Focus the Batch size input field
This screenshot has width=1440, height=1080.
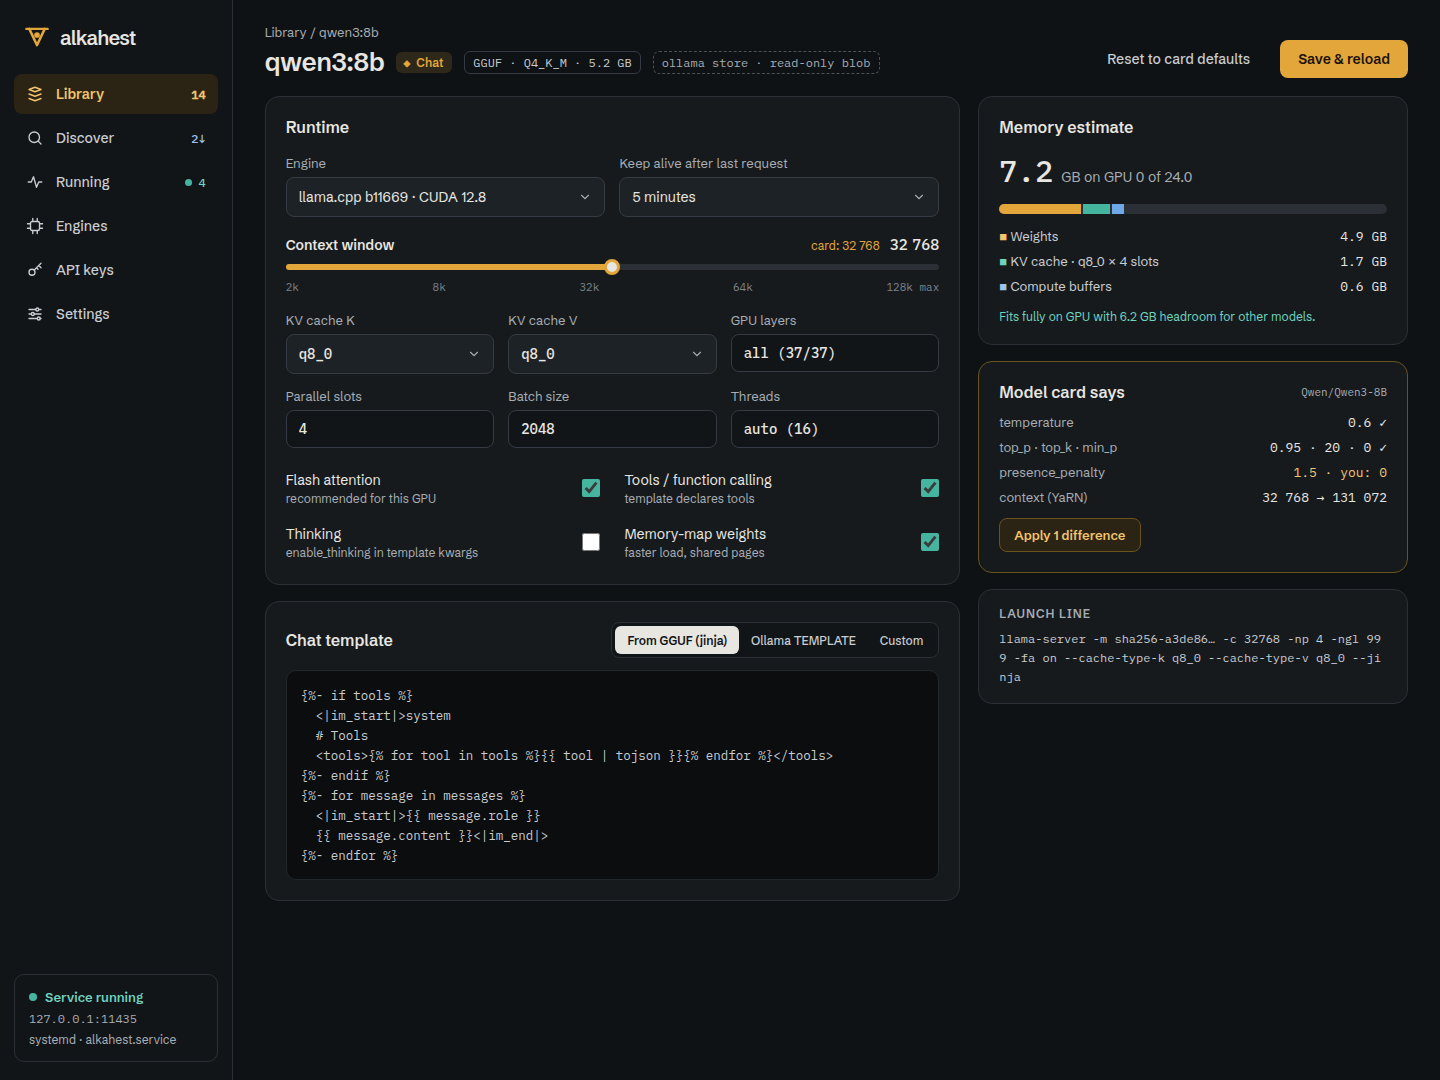coord(612,429)
